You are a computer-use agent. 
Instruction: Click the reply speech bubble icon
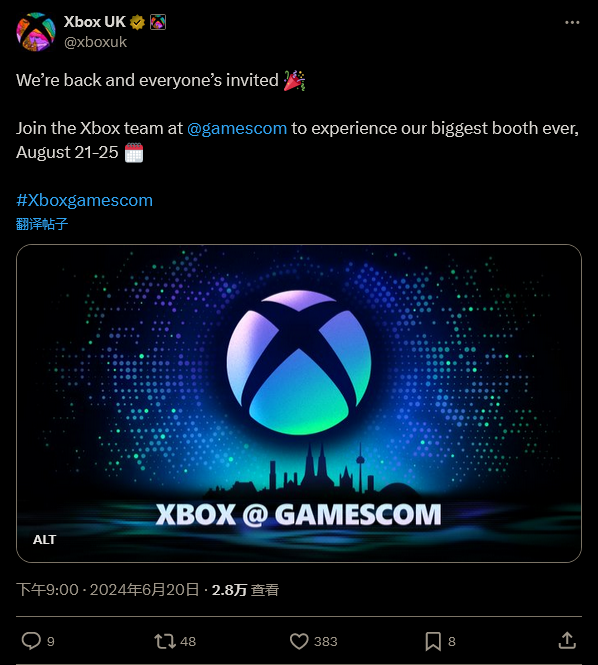pos(31,641)
